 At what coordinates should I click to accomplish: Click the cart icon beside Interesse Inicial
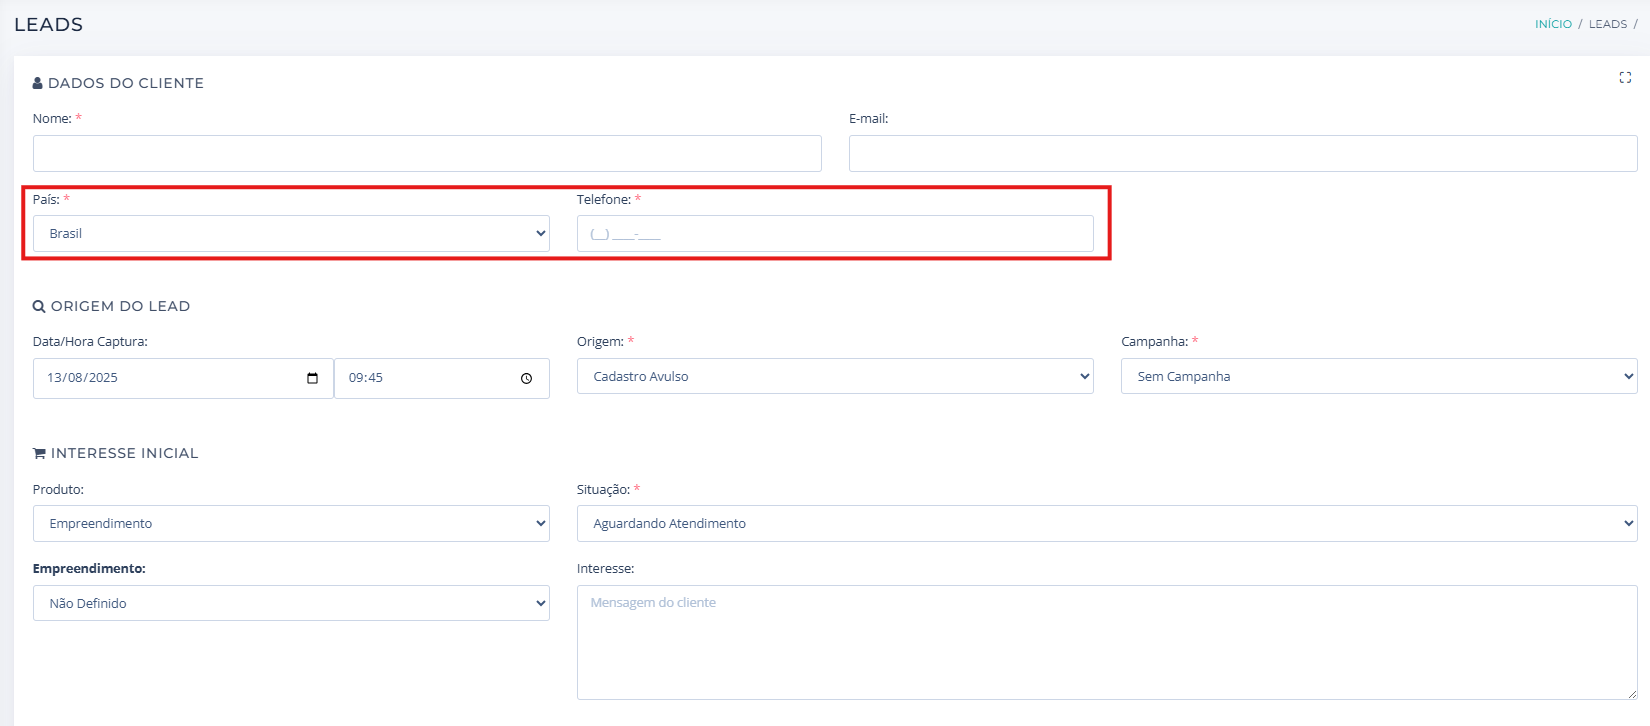point(39,454)
